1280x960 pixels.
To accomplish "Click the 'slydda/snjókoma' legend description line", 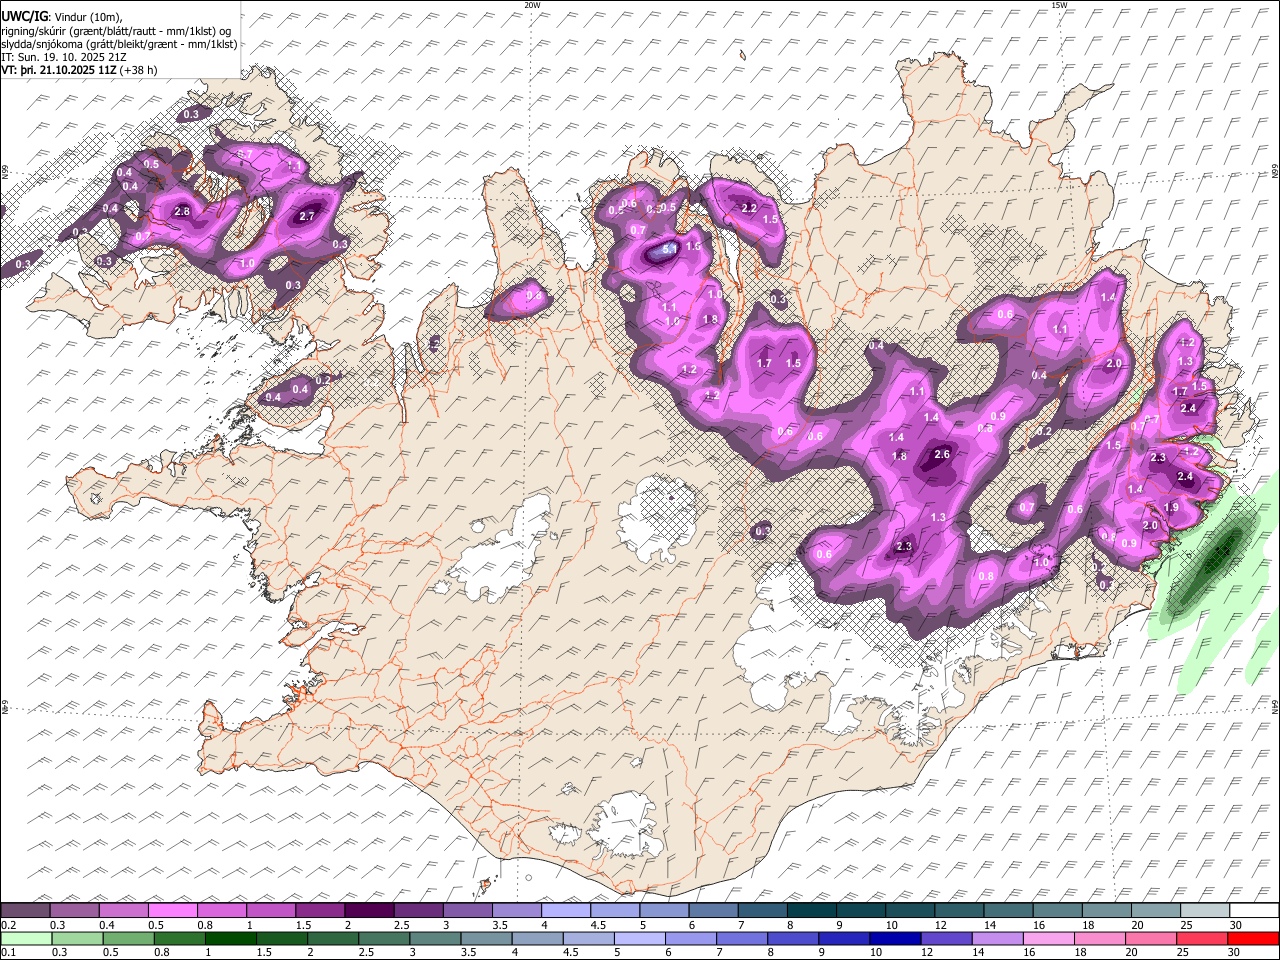I will (119, 44).
